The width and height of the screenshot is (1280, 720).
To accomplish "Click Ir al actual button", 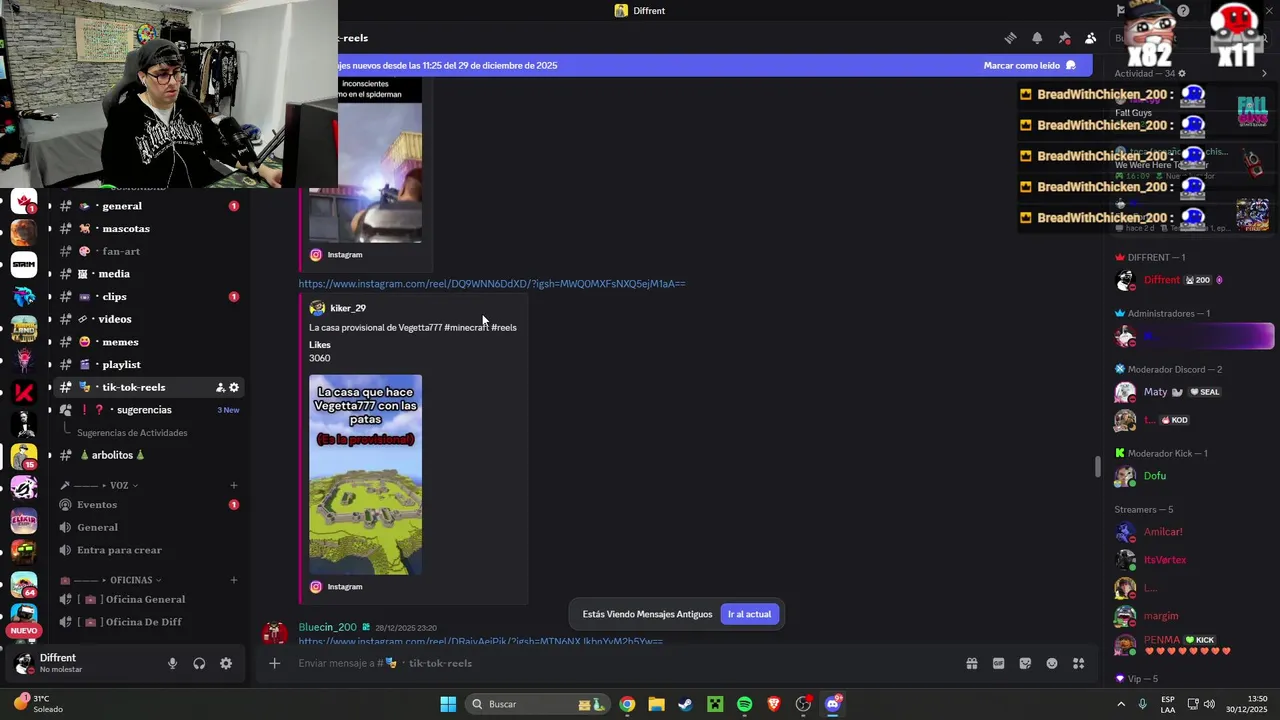I will (749, 614).
